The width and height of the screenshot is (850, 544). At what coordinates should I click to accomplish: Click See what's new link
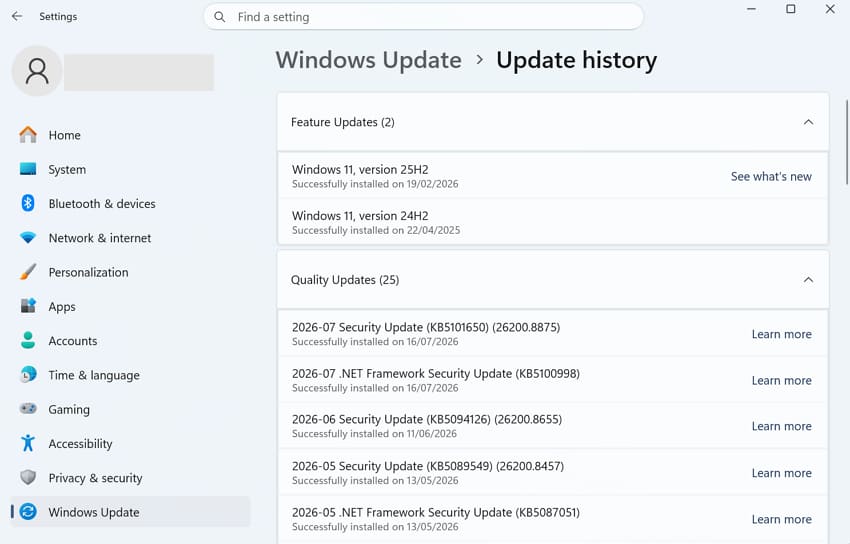771,176
